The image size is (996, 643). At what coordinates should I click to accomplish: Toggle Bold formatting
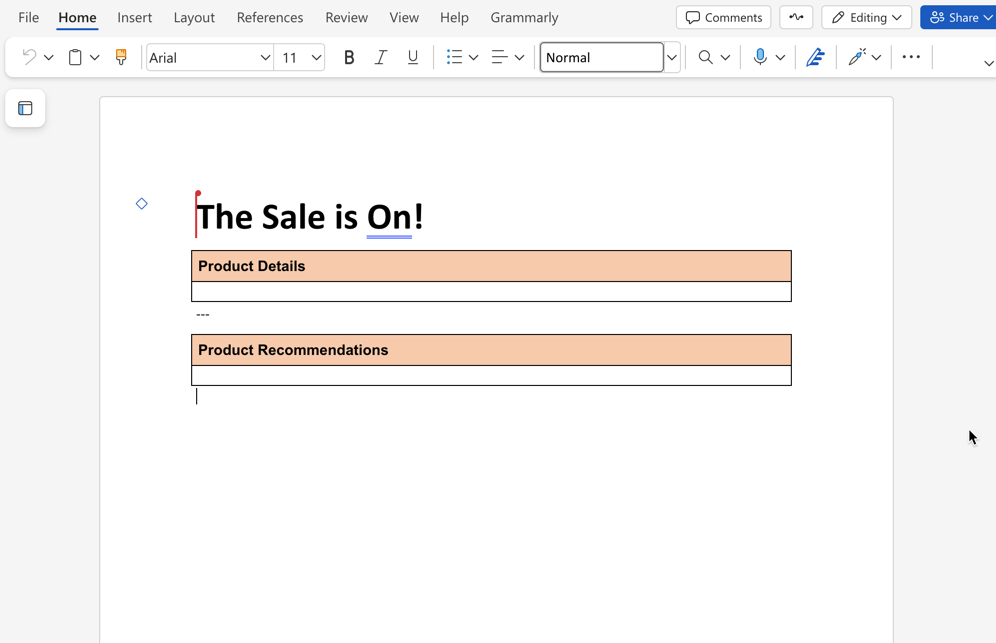(x=349, y=58)
